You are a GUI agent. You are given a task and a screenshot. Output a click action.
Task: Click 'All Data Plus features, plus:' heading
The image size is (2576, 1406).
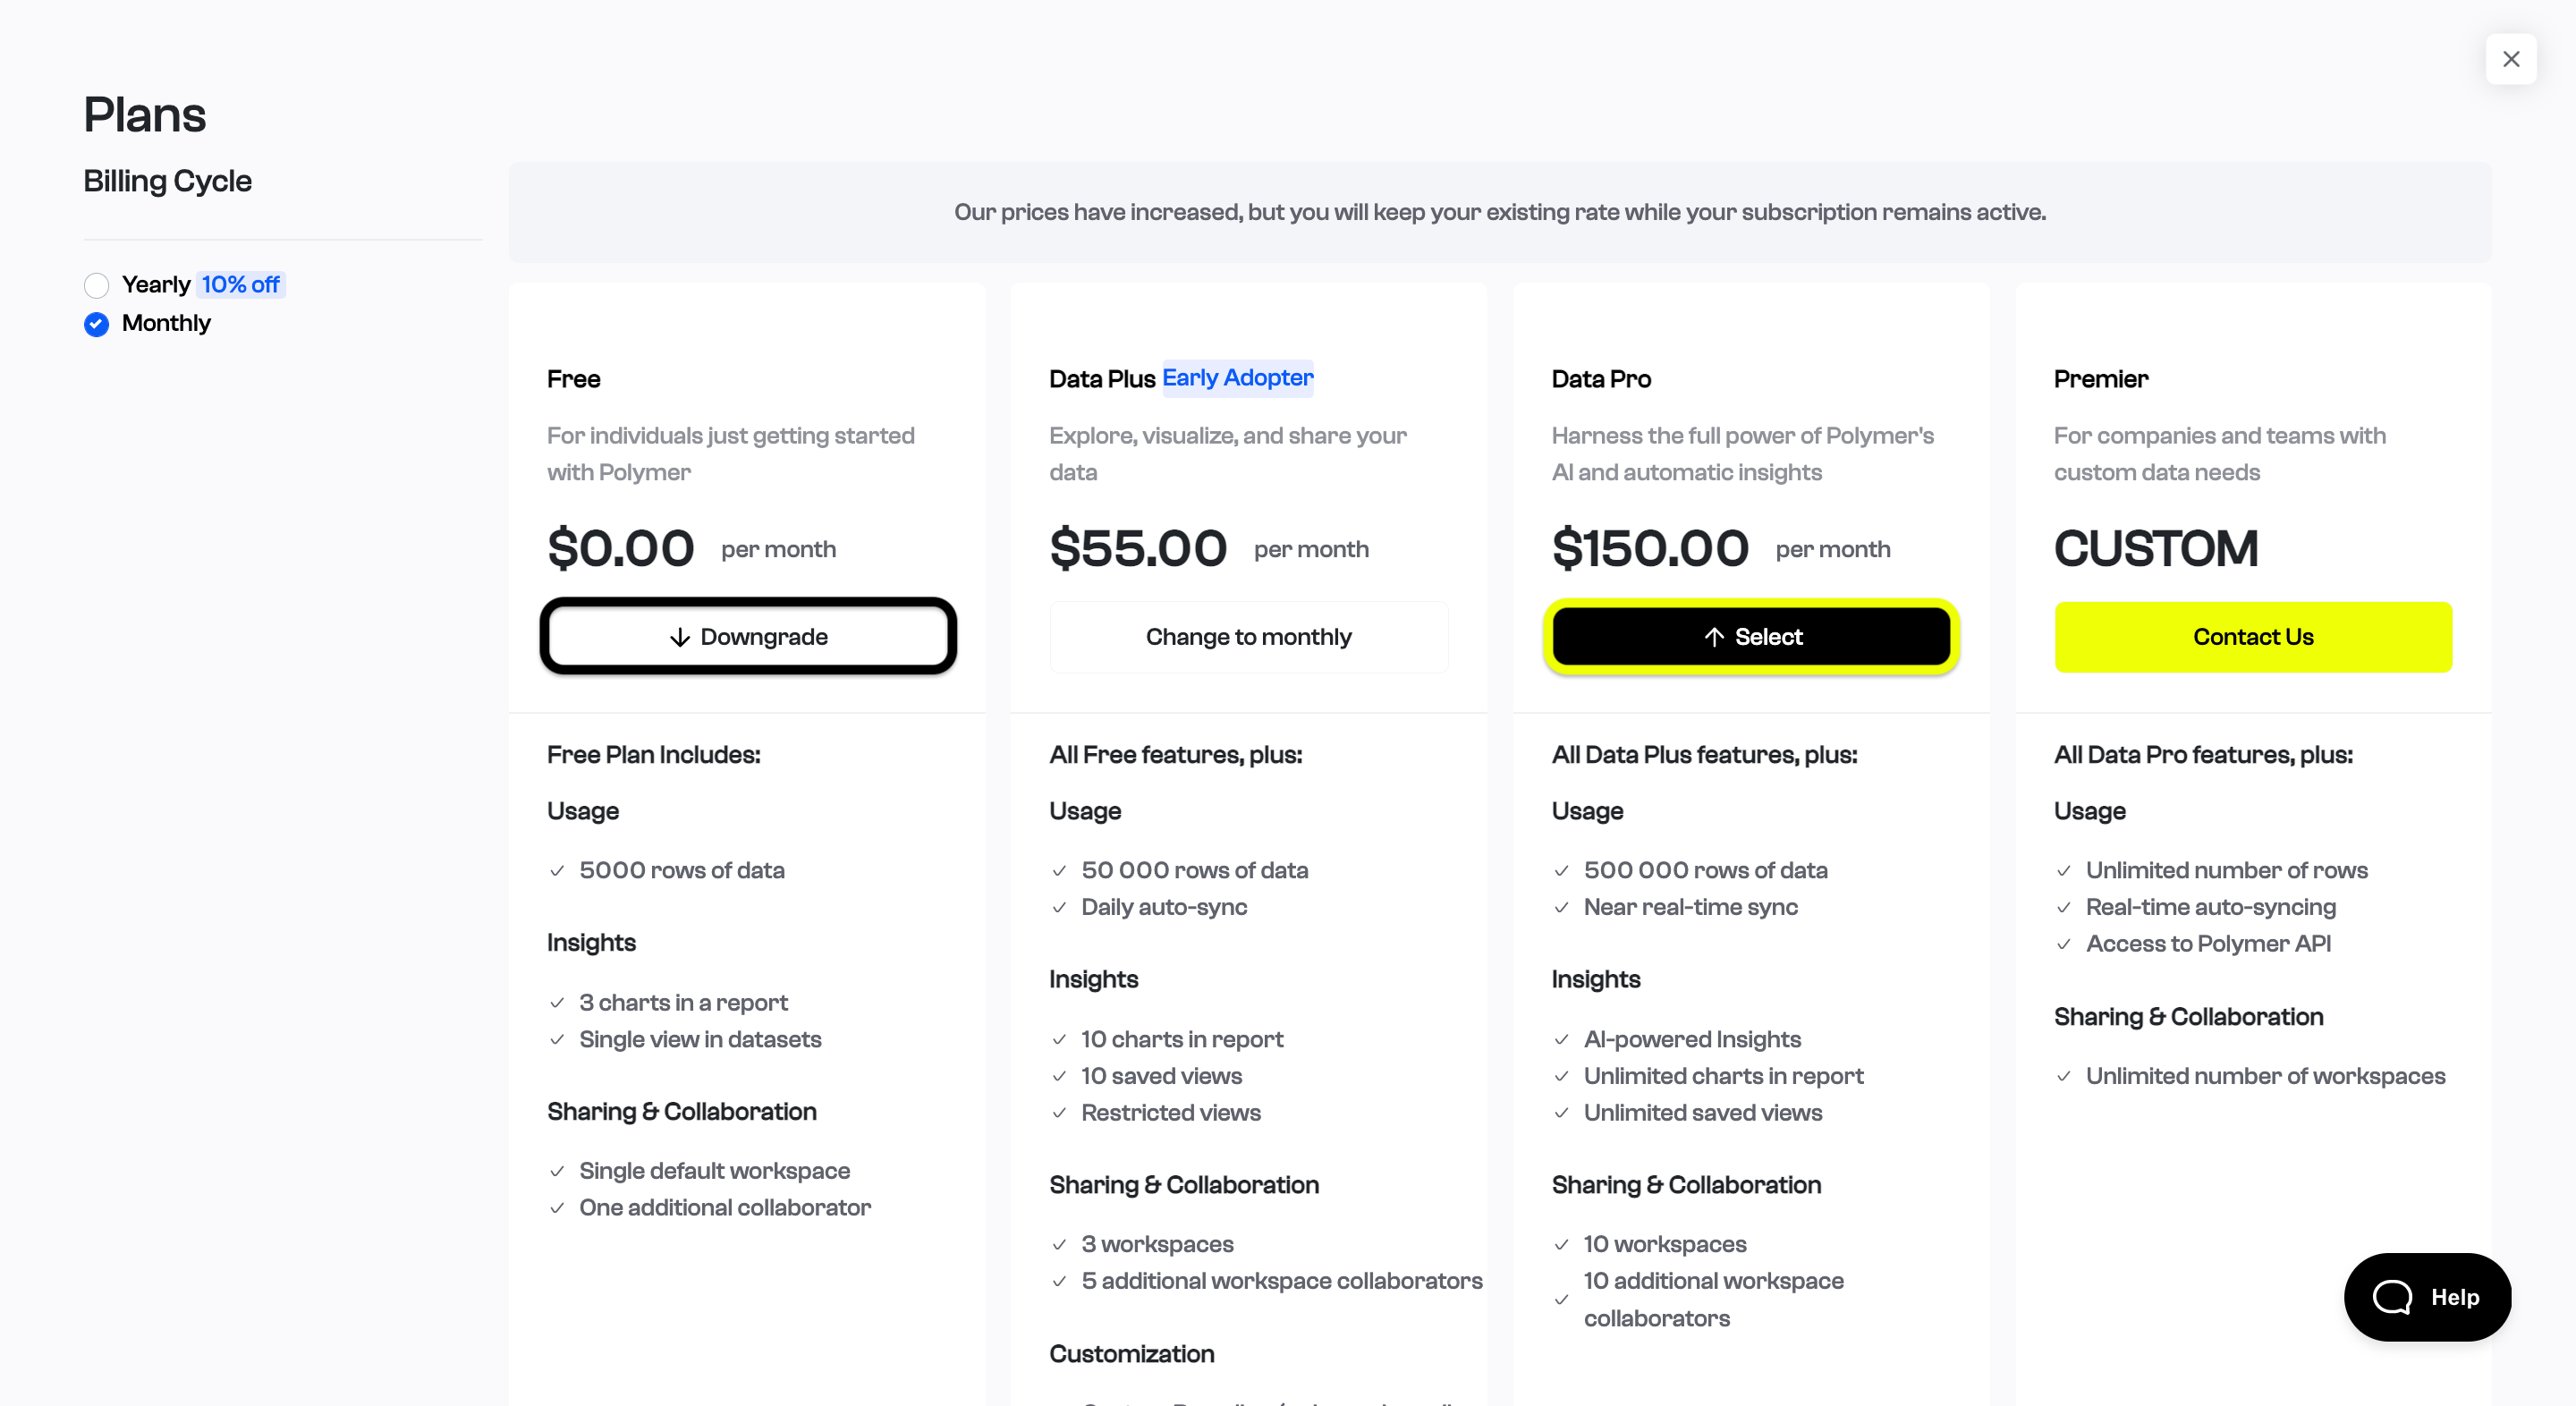pyautogui.click(x=1705, y=755)
